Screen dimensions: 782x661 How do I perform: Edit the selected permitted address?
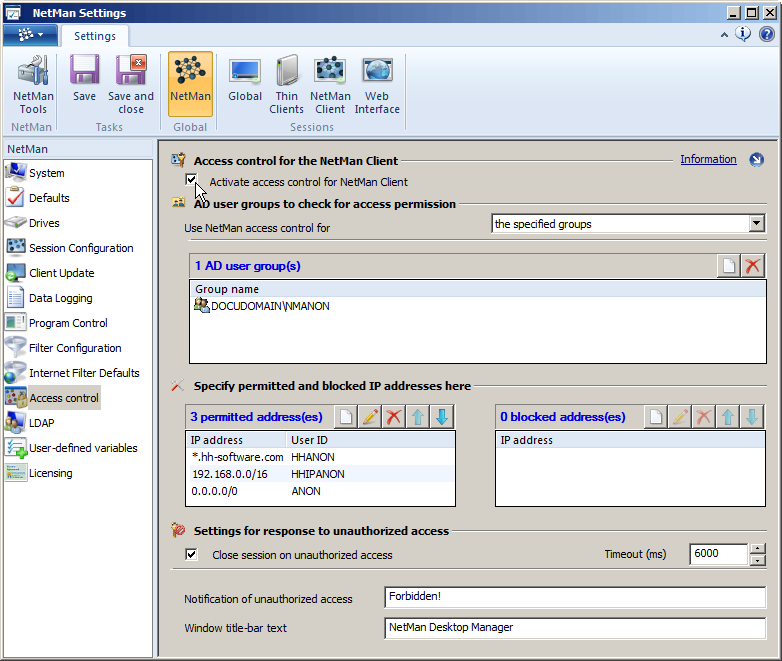(370, 417)
